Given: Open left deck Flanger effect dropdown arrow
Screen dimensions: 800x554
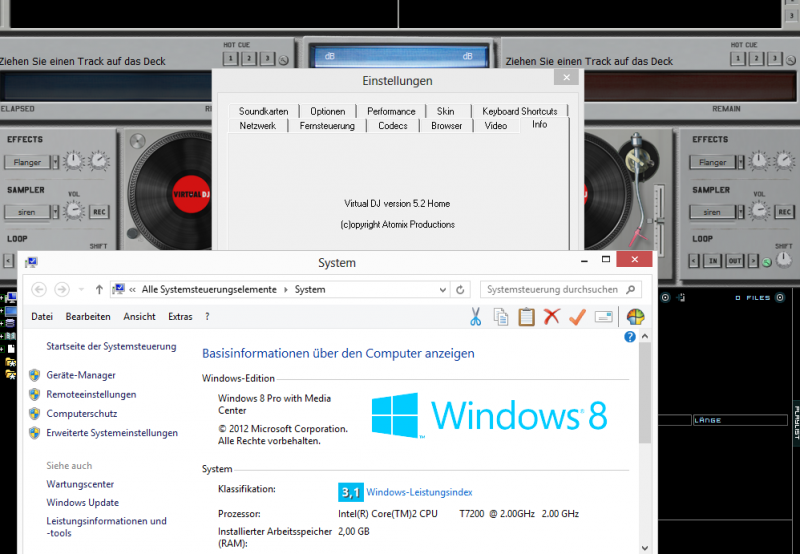Looking at the screenshot, I should [55, 162].
